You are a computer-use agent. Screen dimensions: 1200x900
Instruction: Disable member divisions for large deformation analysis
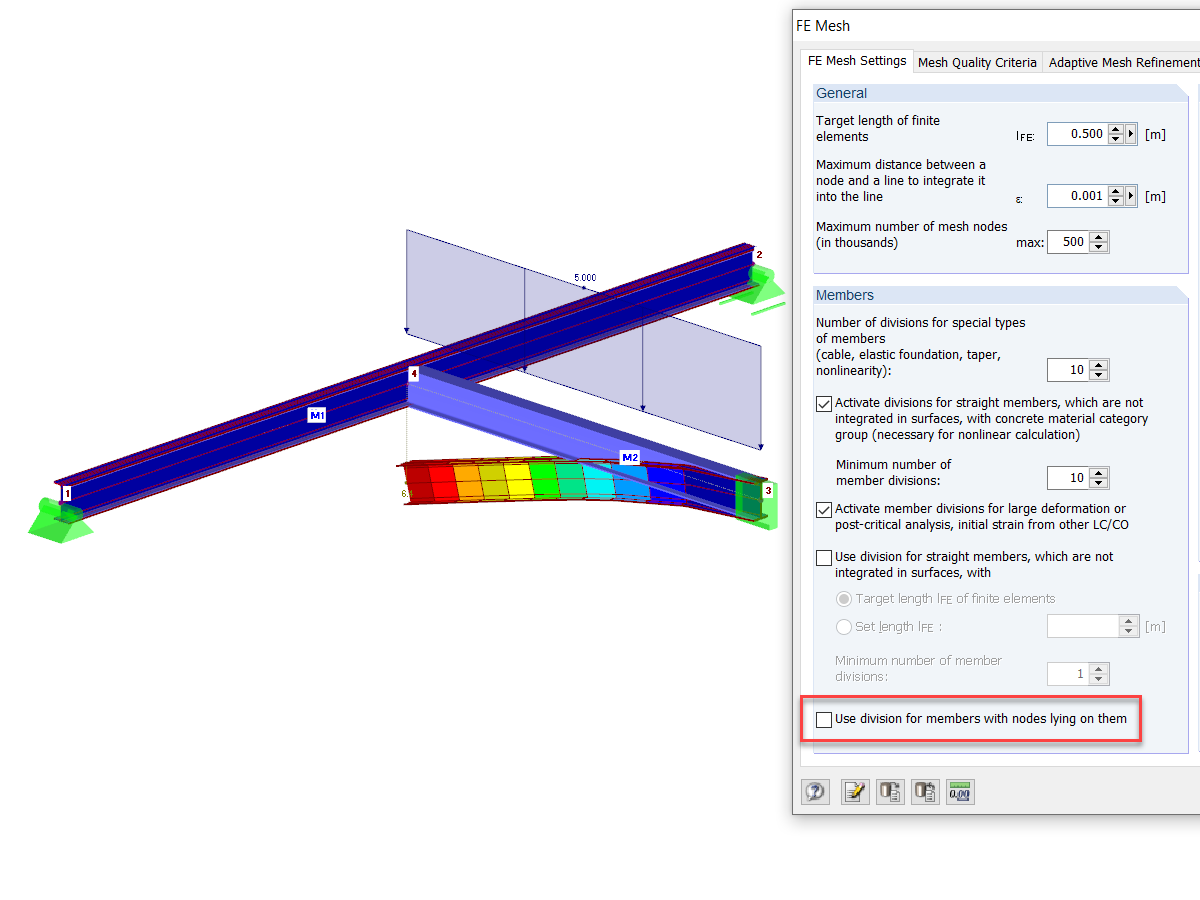point(823,509)
